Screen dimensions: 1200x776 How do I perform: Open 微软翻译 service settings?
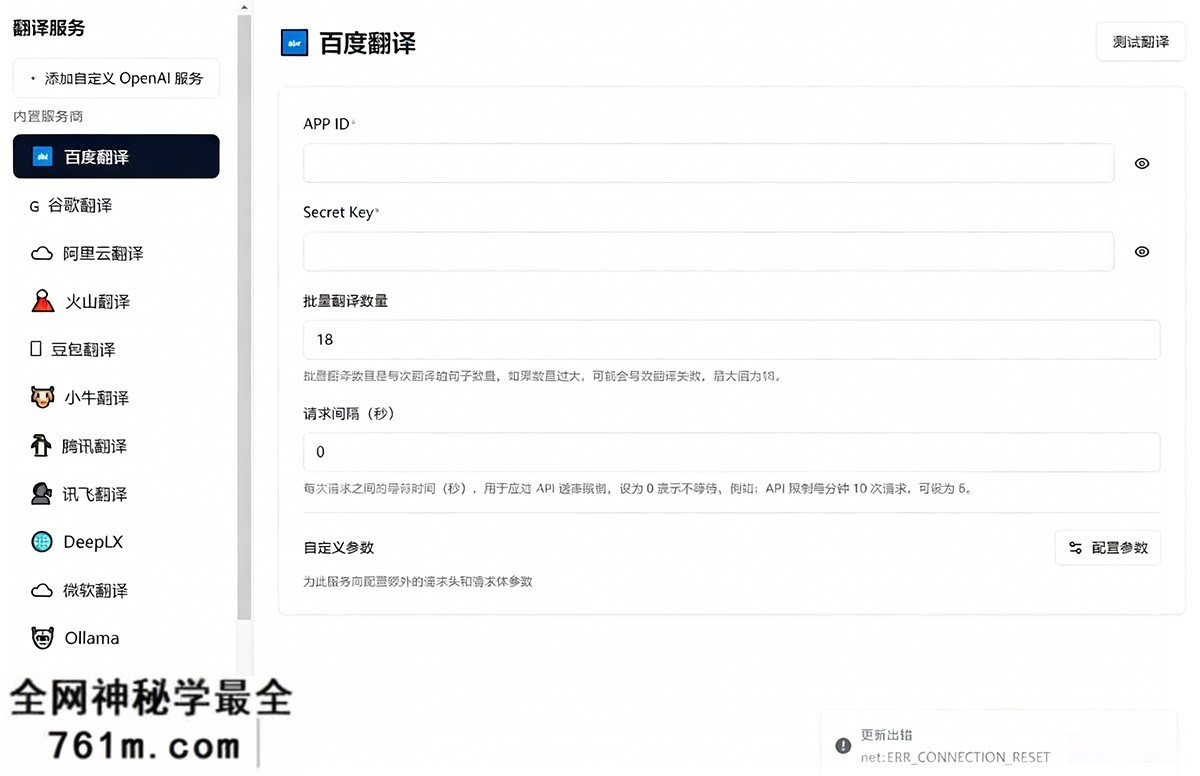[116, 590]
